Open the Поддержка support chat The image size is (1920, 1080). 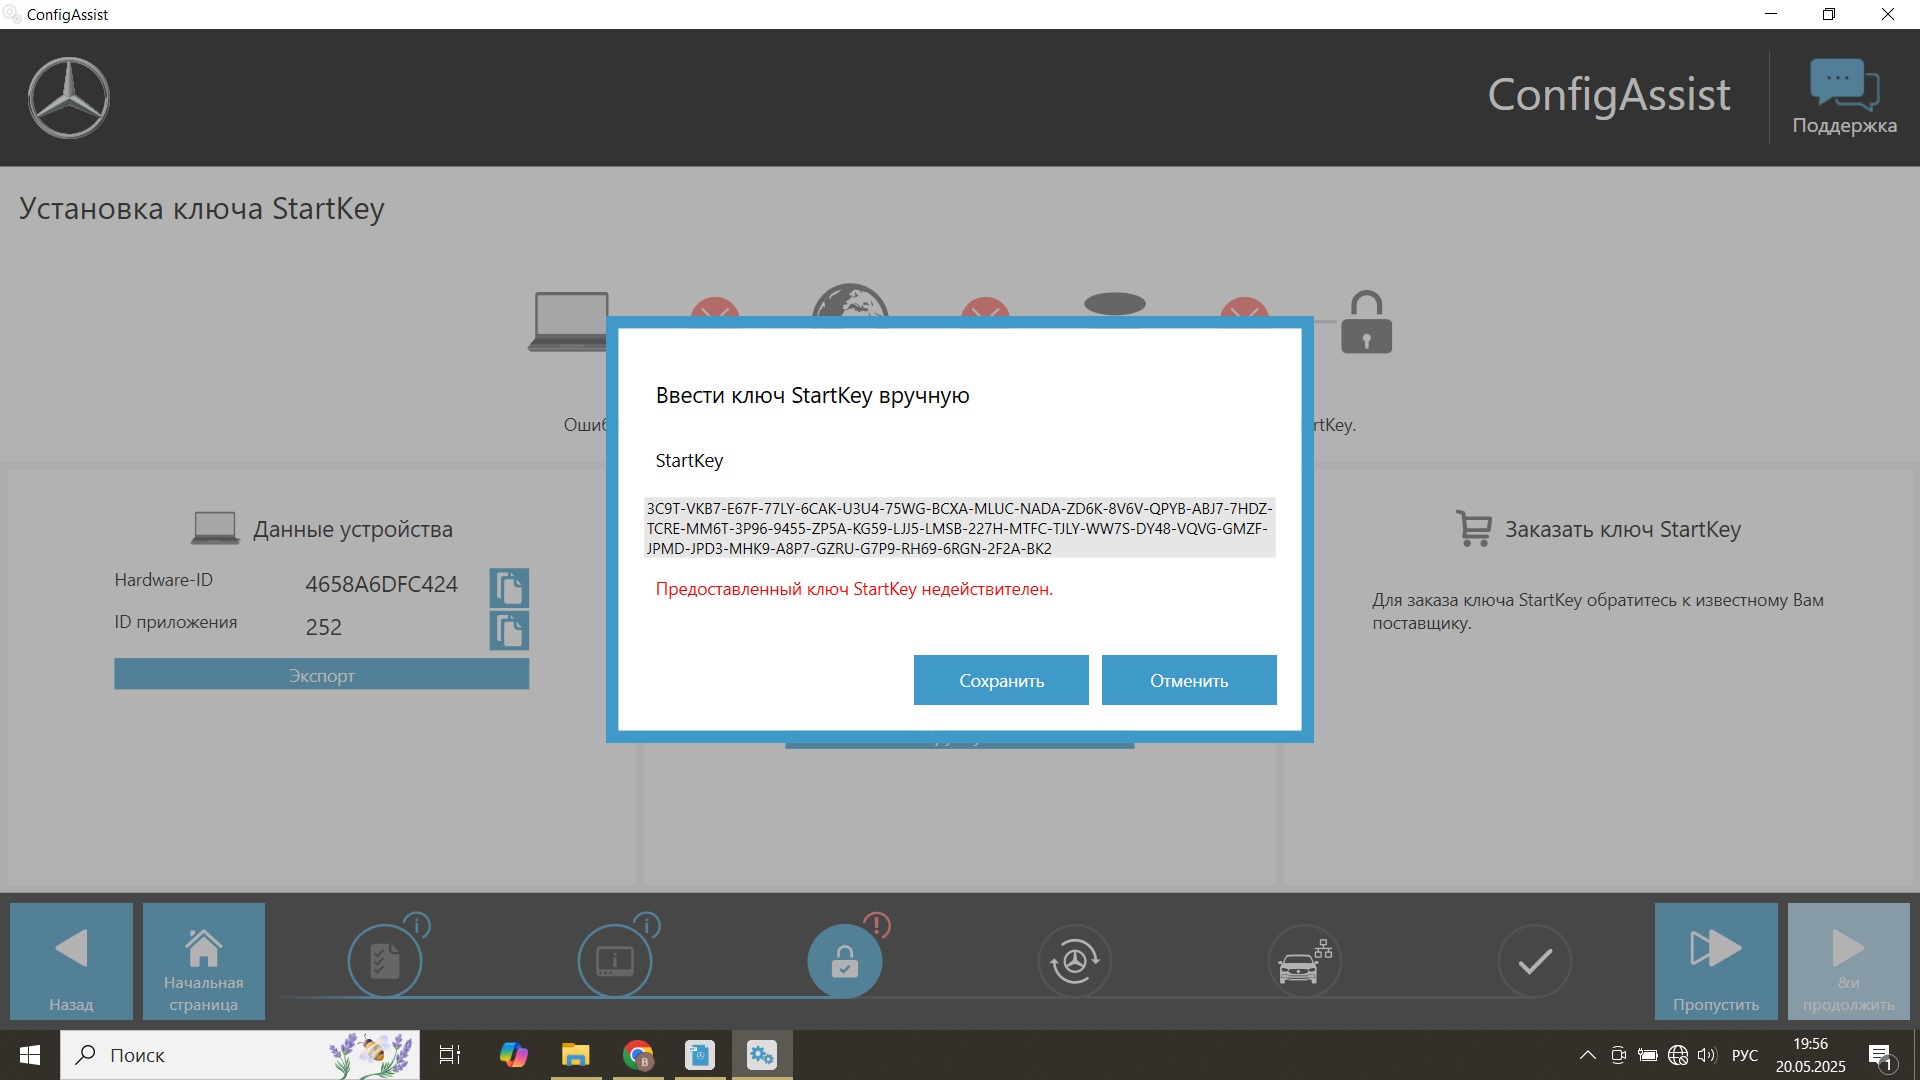[x=1844, y=97]
